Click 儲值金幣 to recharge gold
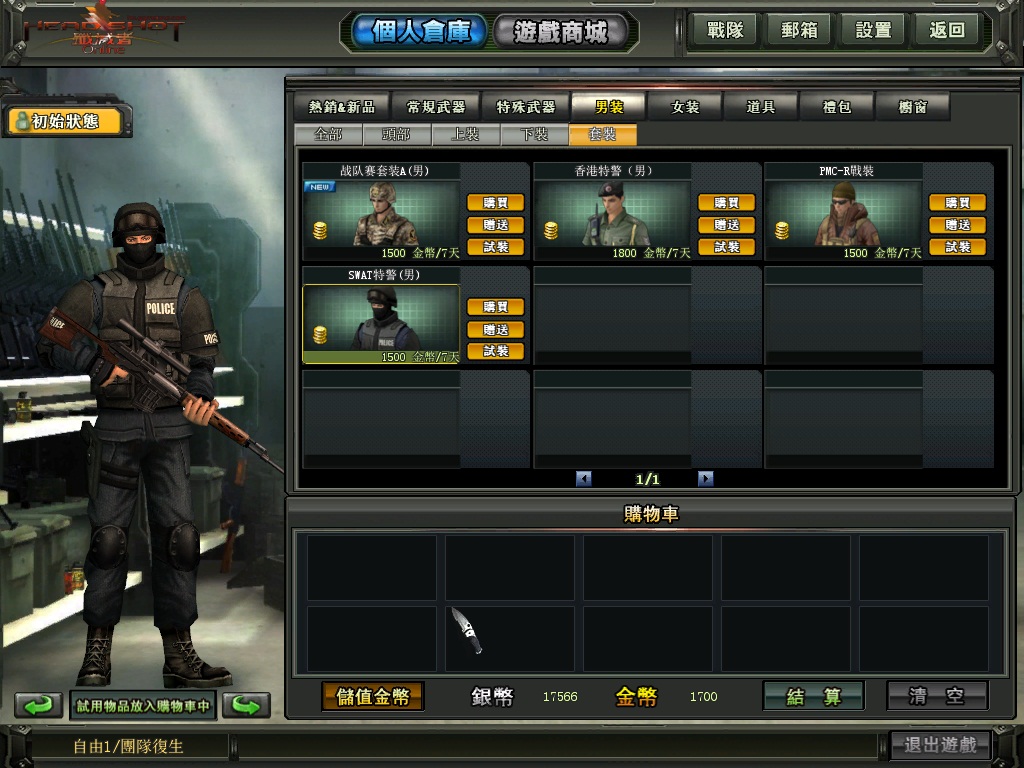 (373, 696)
